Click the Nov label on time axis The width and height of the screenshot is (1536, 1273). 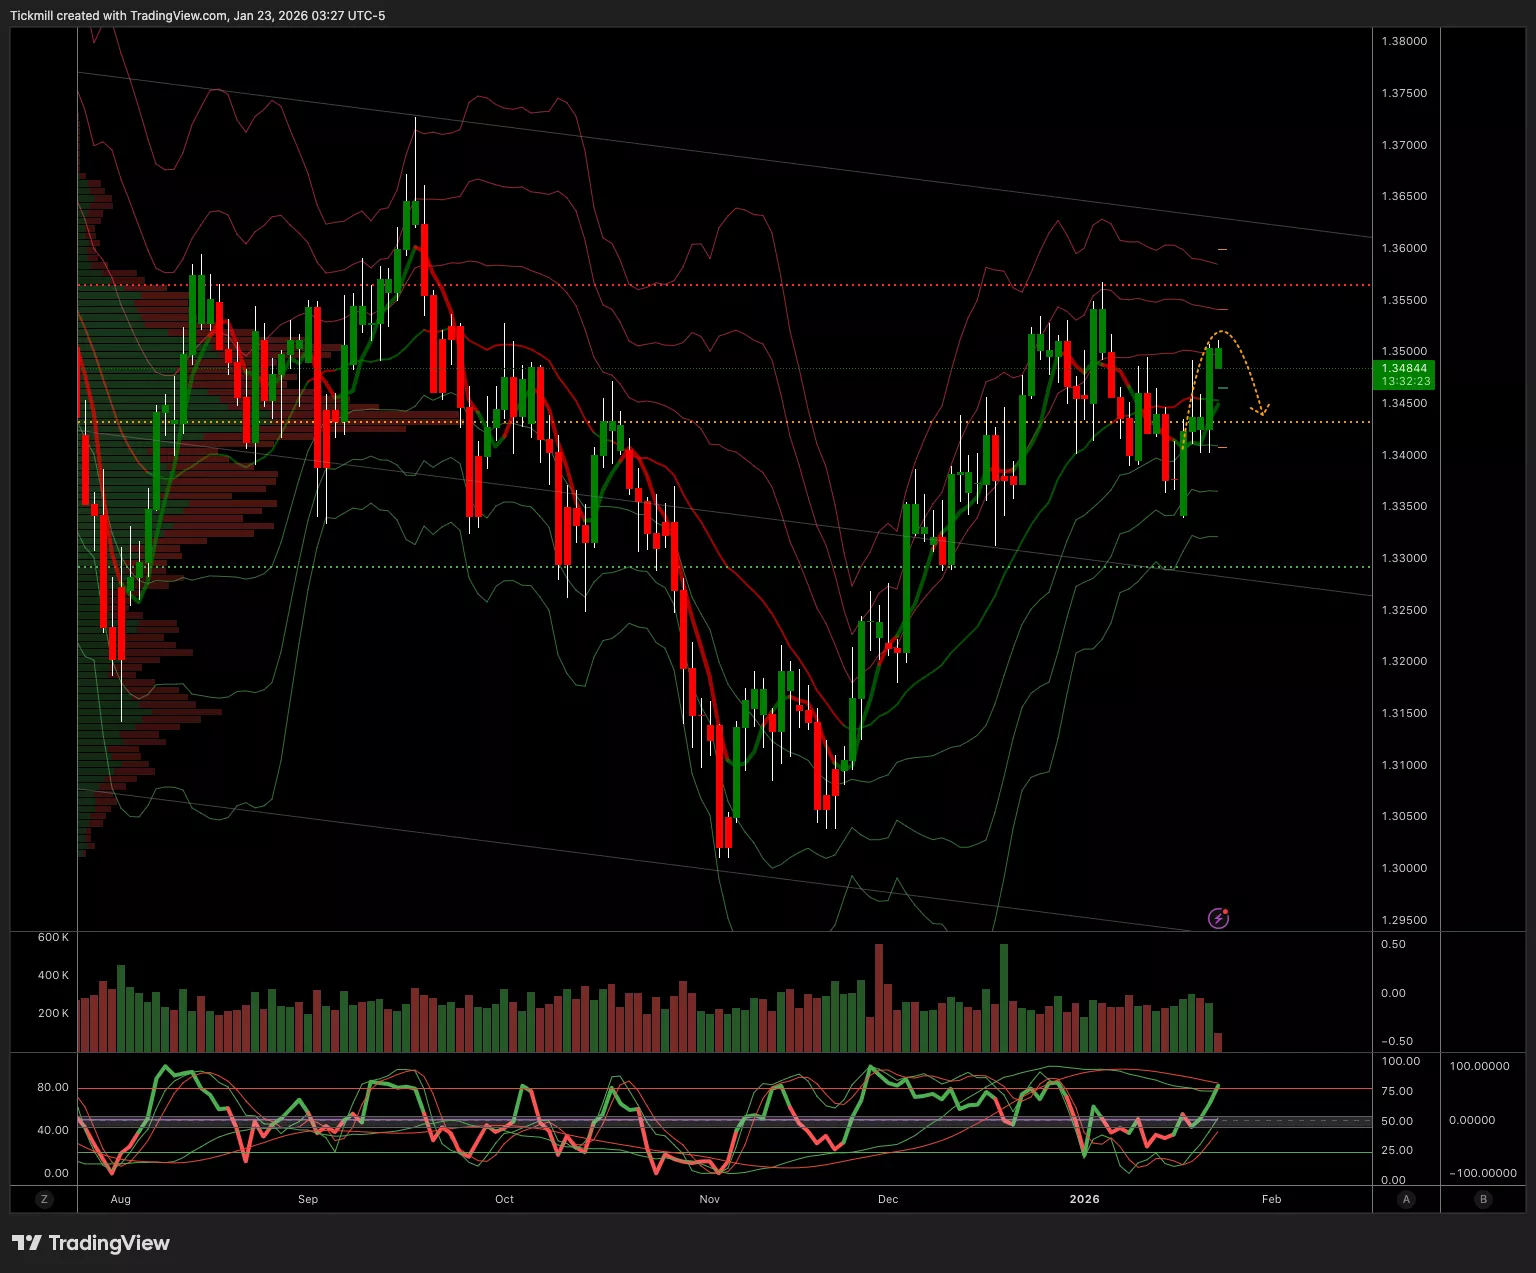709,1199
